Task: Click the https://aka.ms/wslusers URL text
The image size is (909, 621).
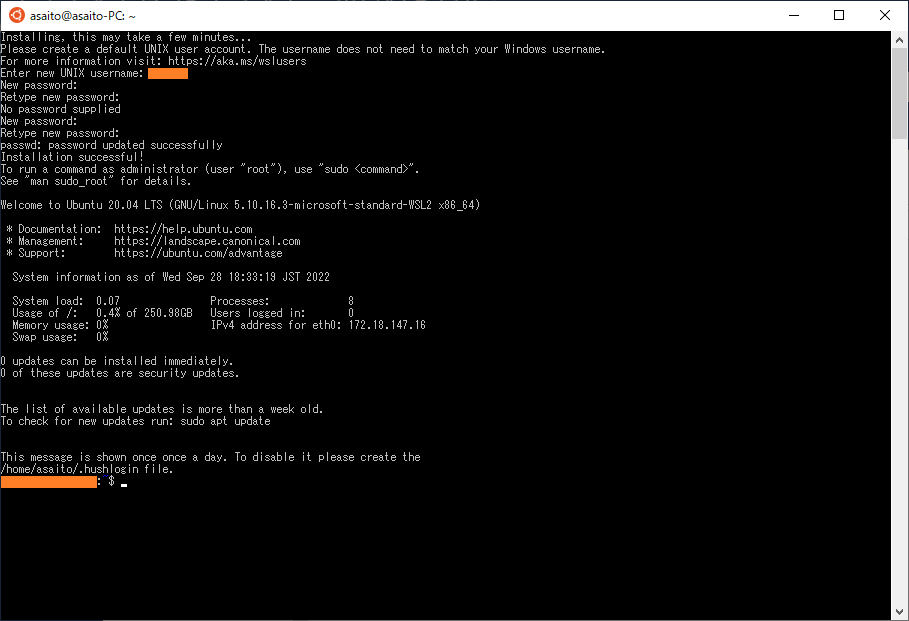Action: 237,61
